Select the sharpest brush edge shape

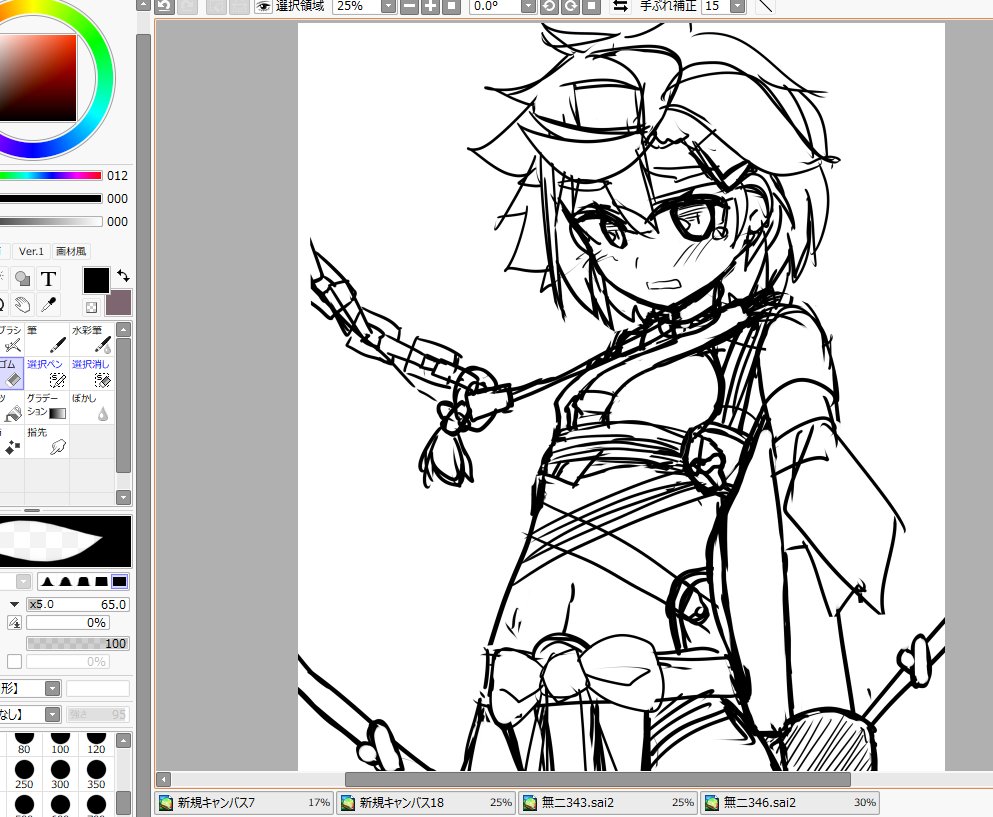click(47, 581)
